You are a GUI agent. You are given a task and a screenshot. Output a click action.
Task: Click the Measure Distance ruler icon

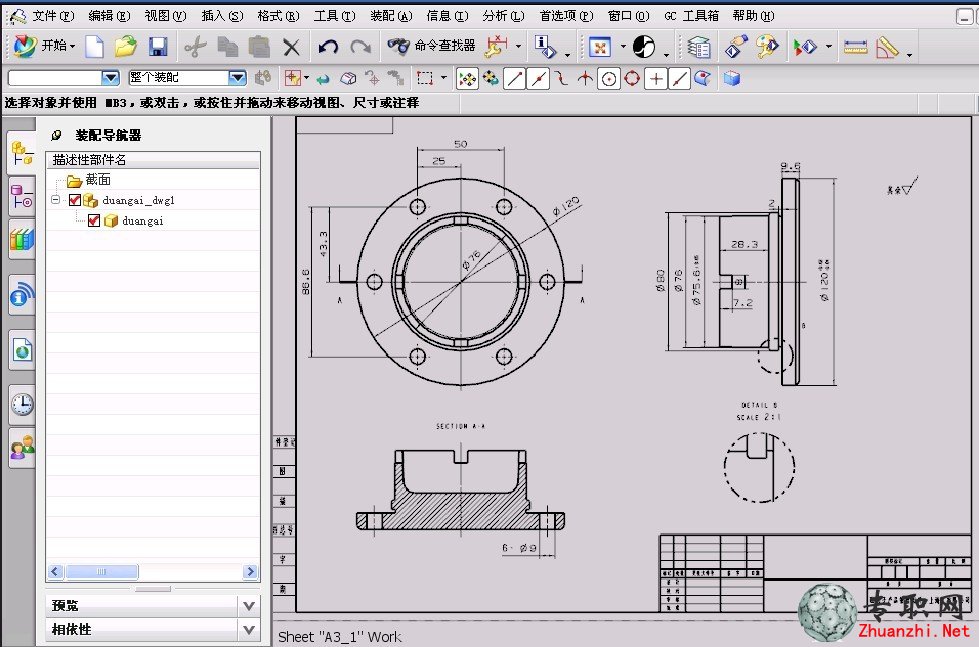pos(855,47)
